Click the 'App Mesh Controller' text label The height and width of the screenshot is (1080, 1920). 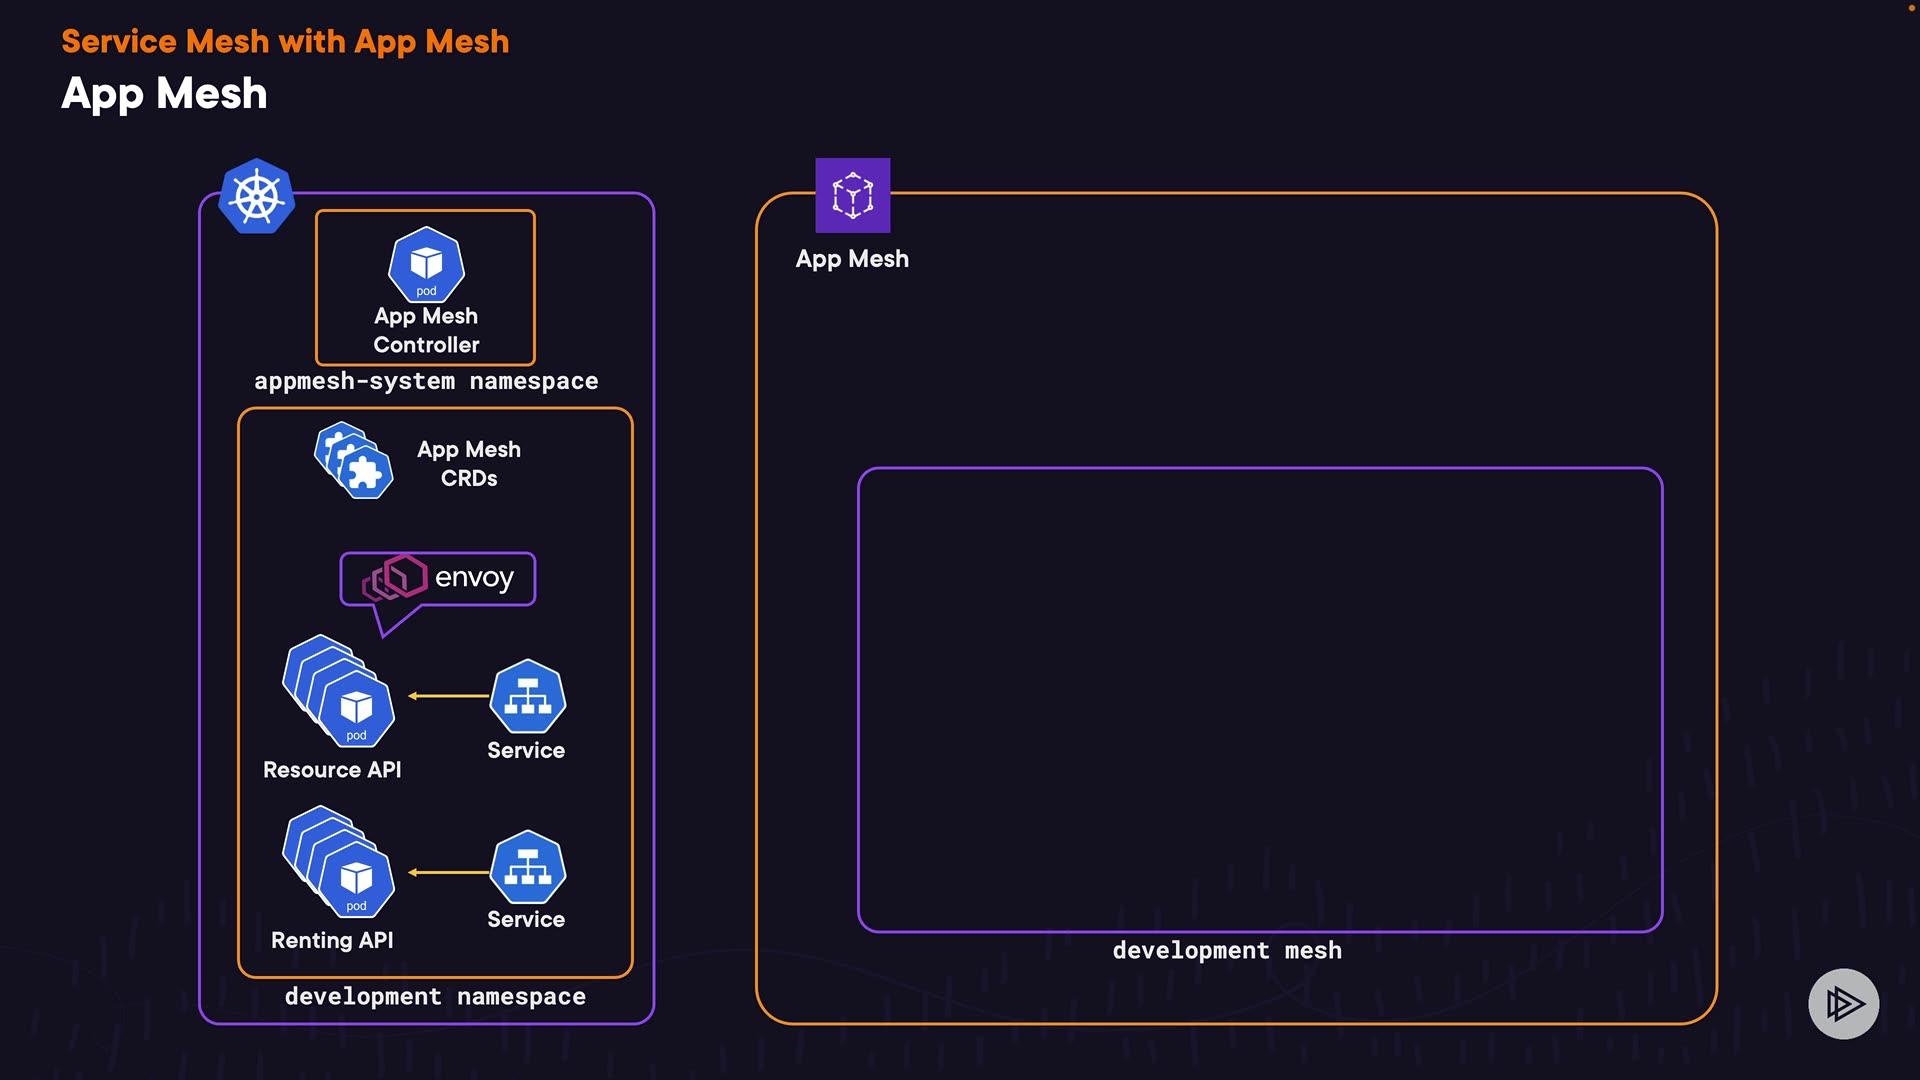pyautogui.click(x=426, y=330)
